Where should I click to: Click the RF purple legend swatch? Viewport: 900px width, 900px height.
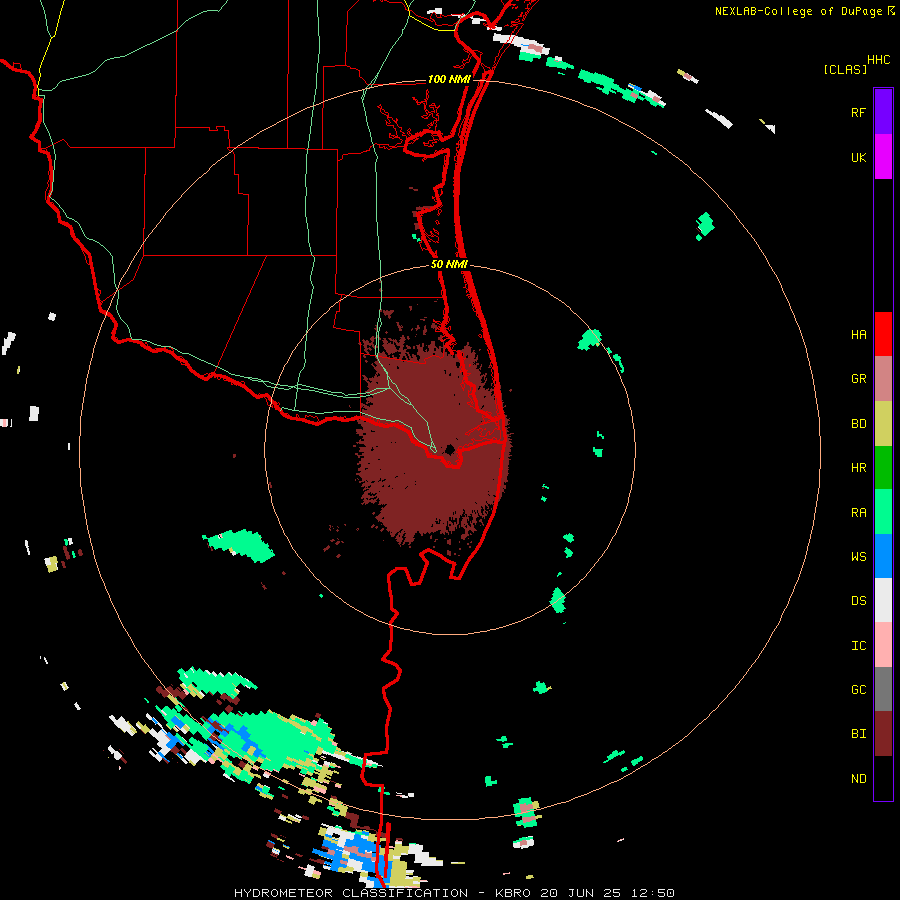(883, 112)
